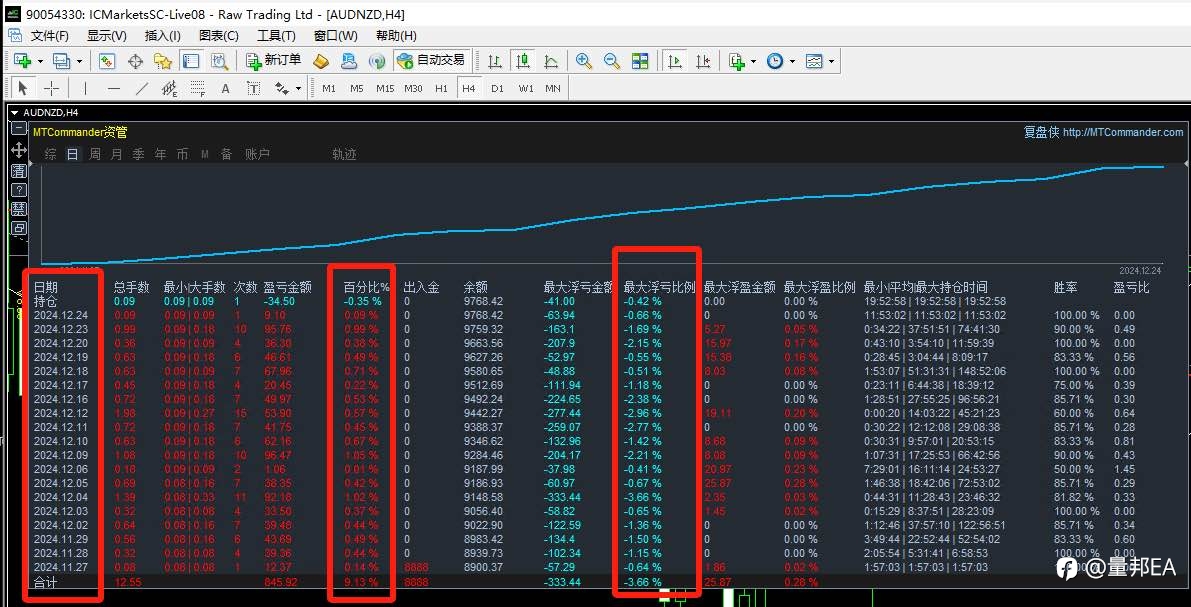Click the zoom out magnifier icon
This screenshot has width=1191, height=607.
611,62
